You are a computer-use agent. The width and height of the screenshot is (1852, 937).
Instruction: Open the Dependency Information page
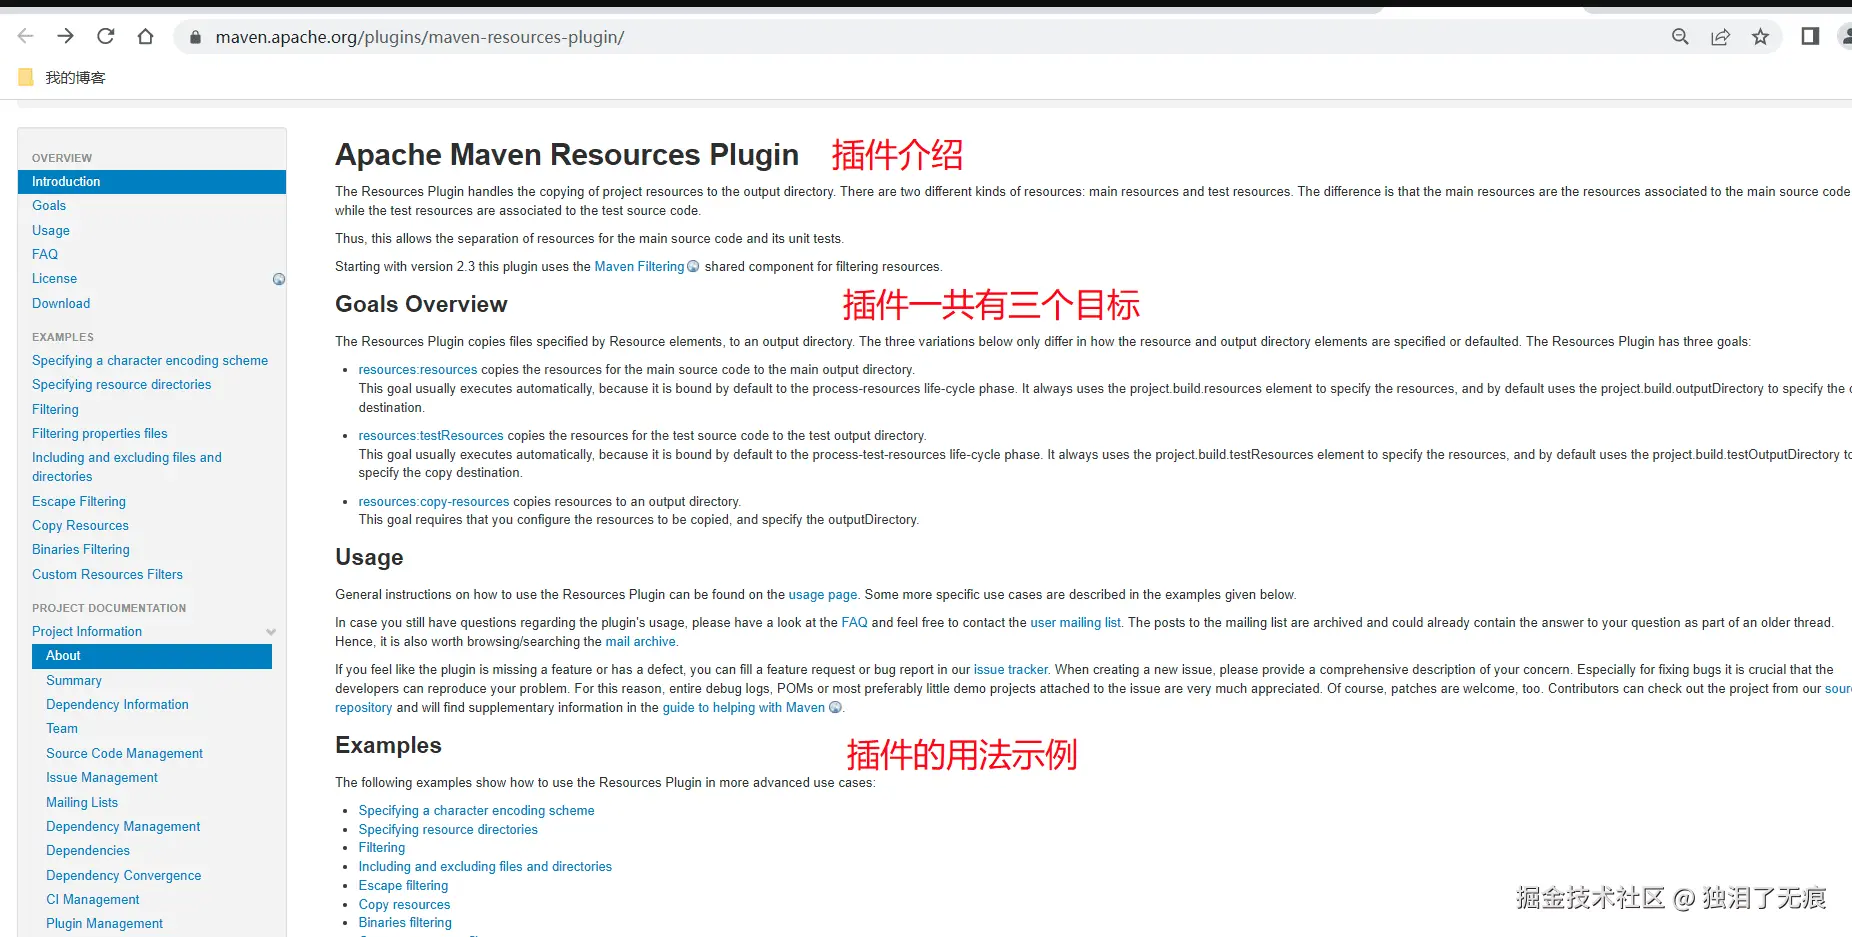pyautogui.click(x=117, y=705)
